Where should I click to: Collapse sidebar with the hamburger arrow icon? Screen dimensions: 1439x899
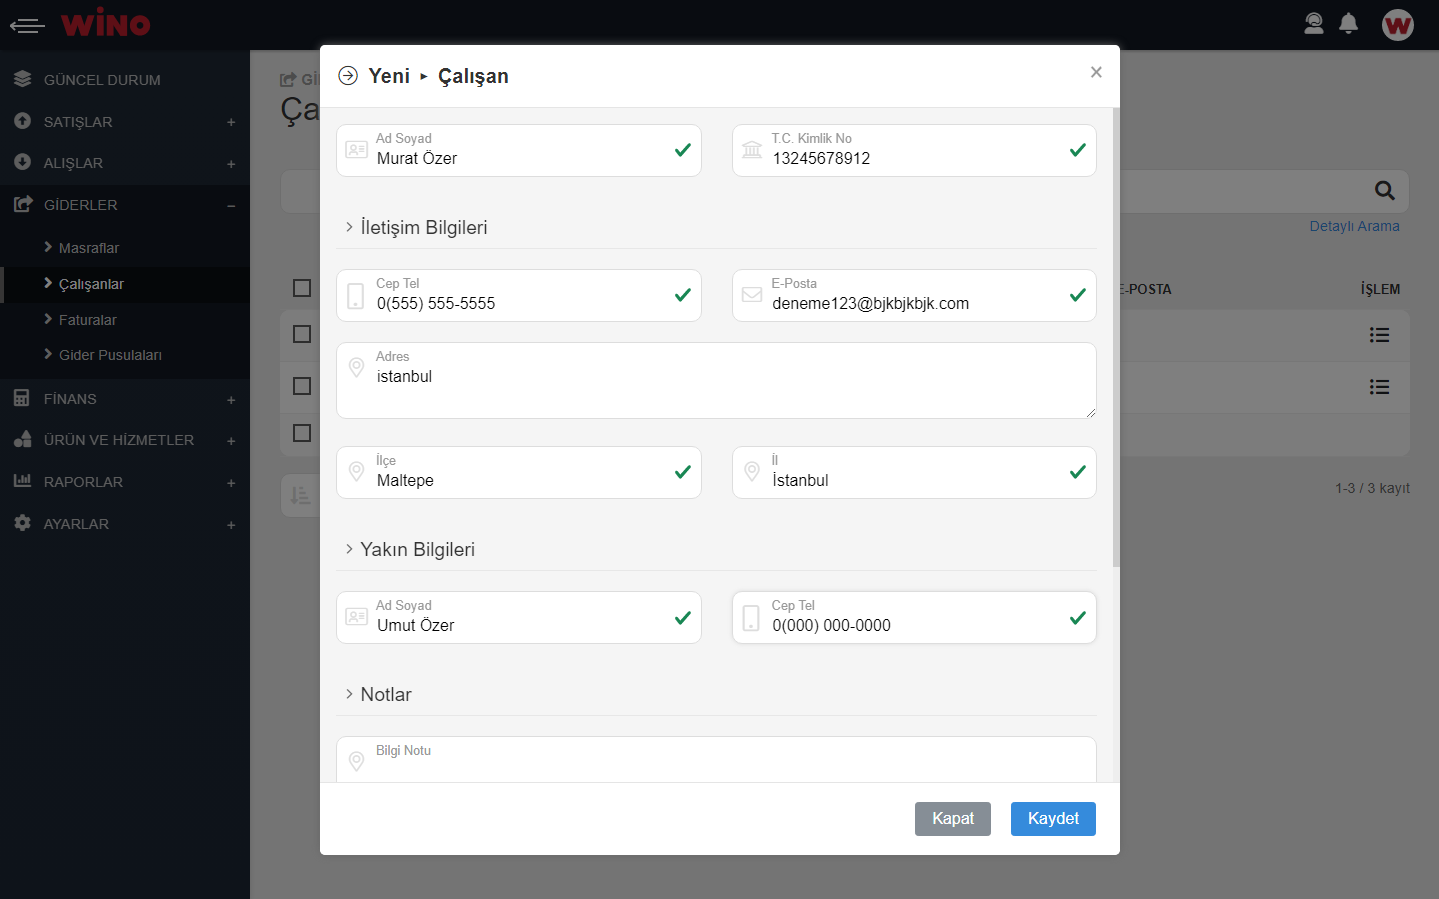click(x=27, y=25)
